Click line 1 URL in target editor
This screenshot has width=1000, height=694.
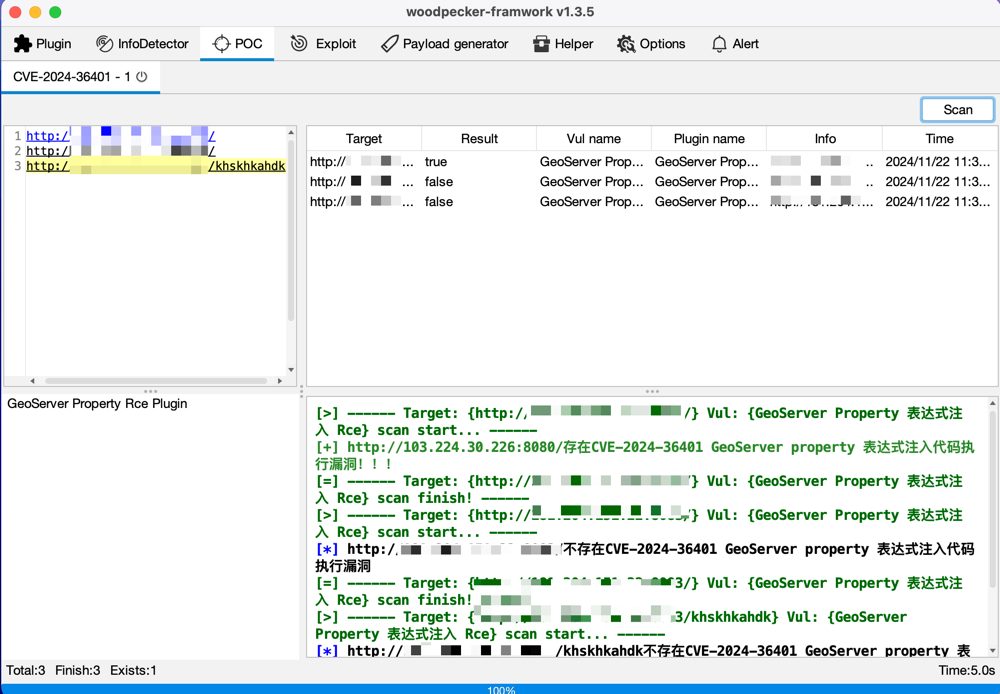click(x=121, y=135)
